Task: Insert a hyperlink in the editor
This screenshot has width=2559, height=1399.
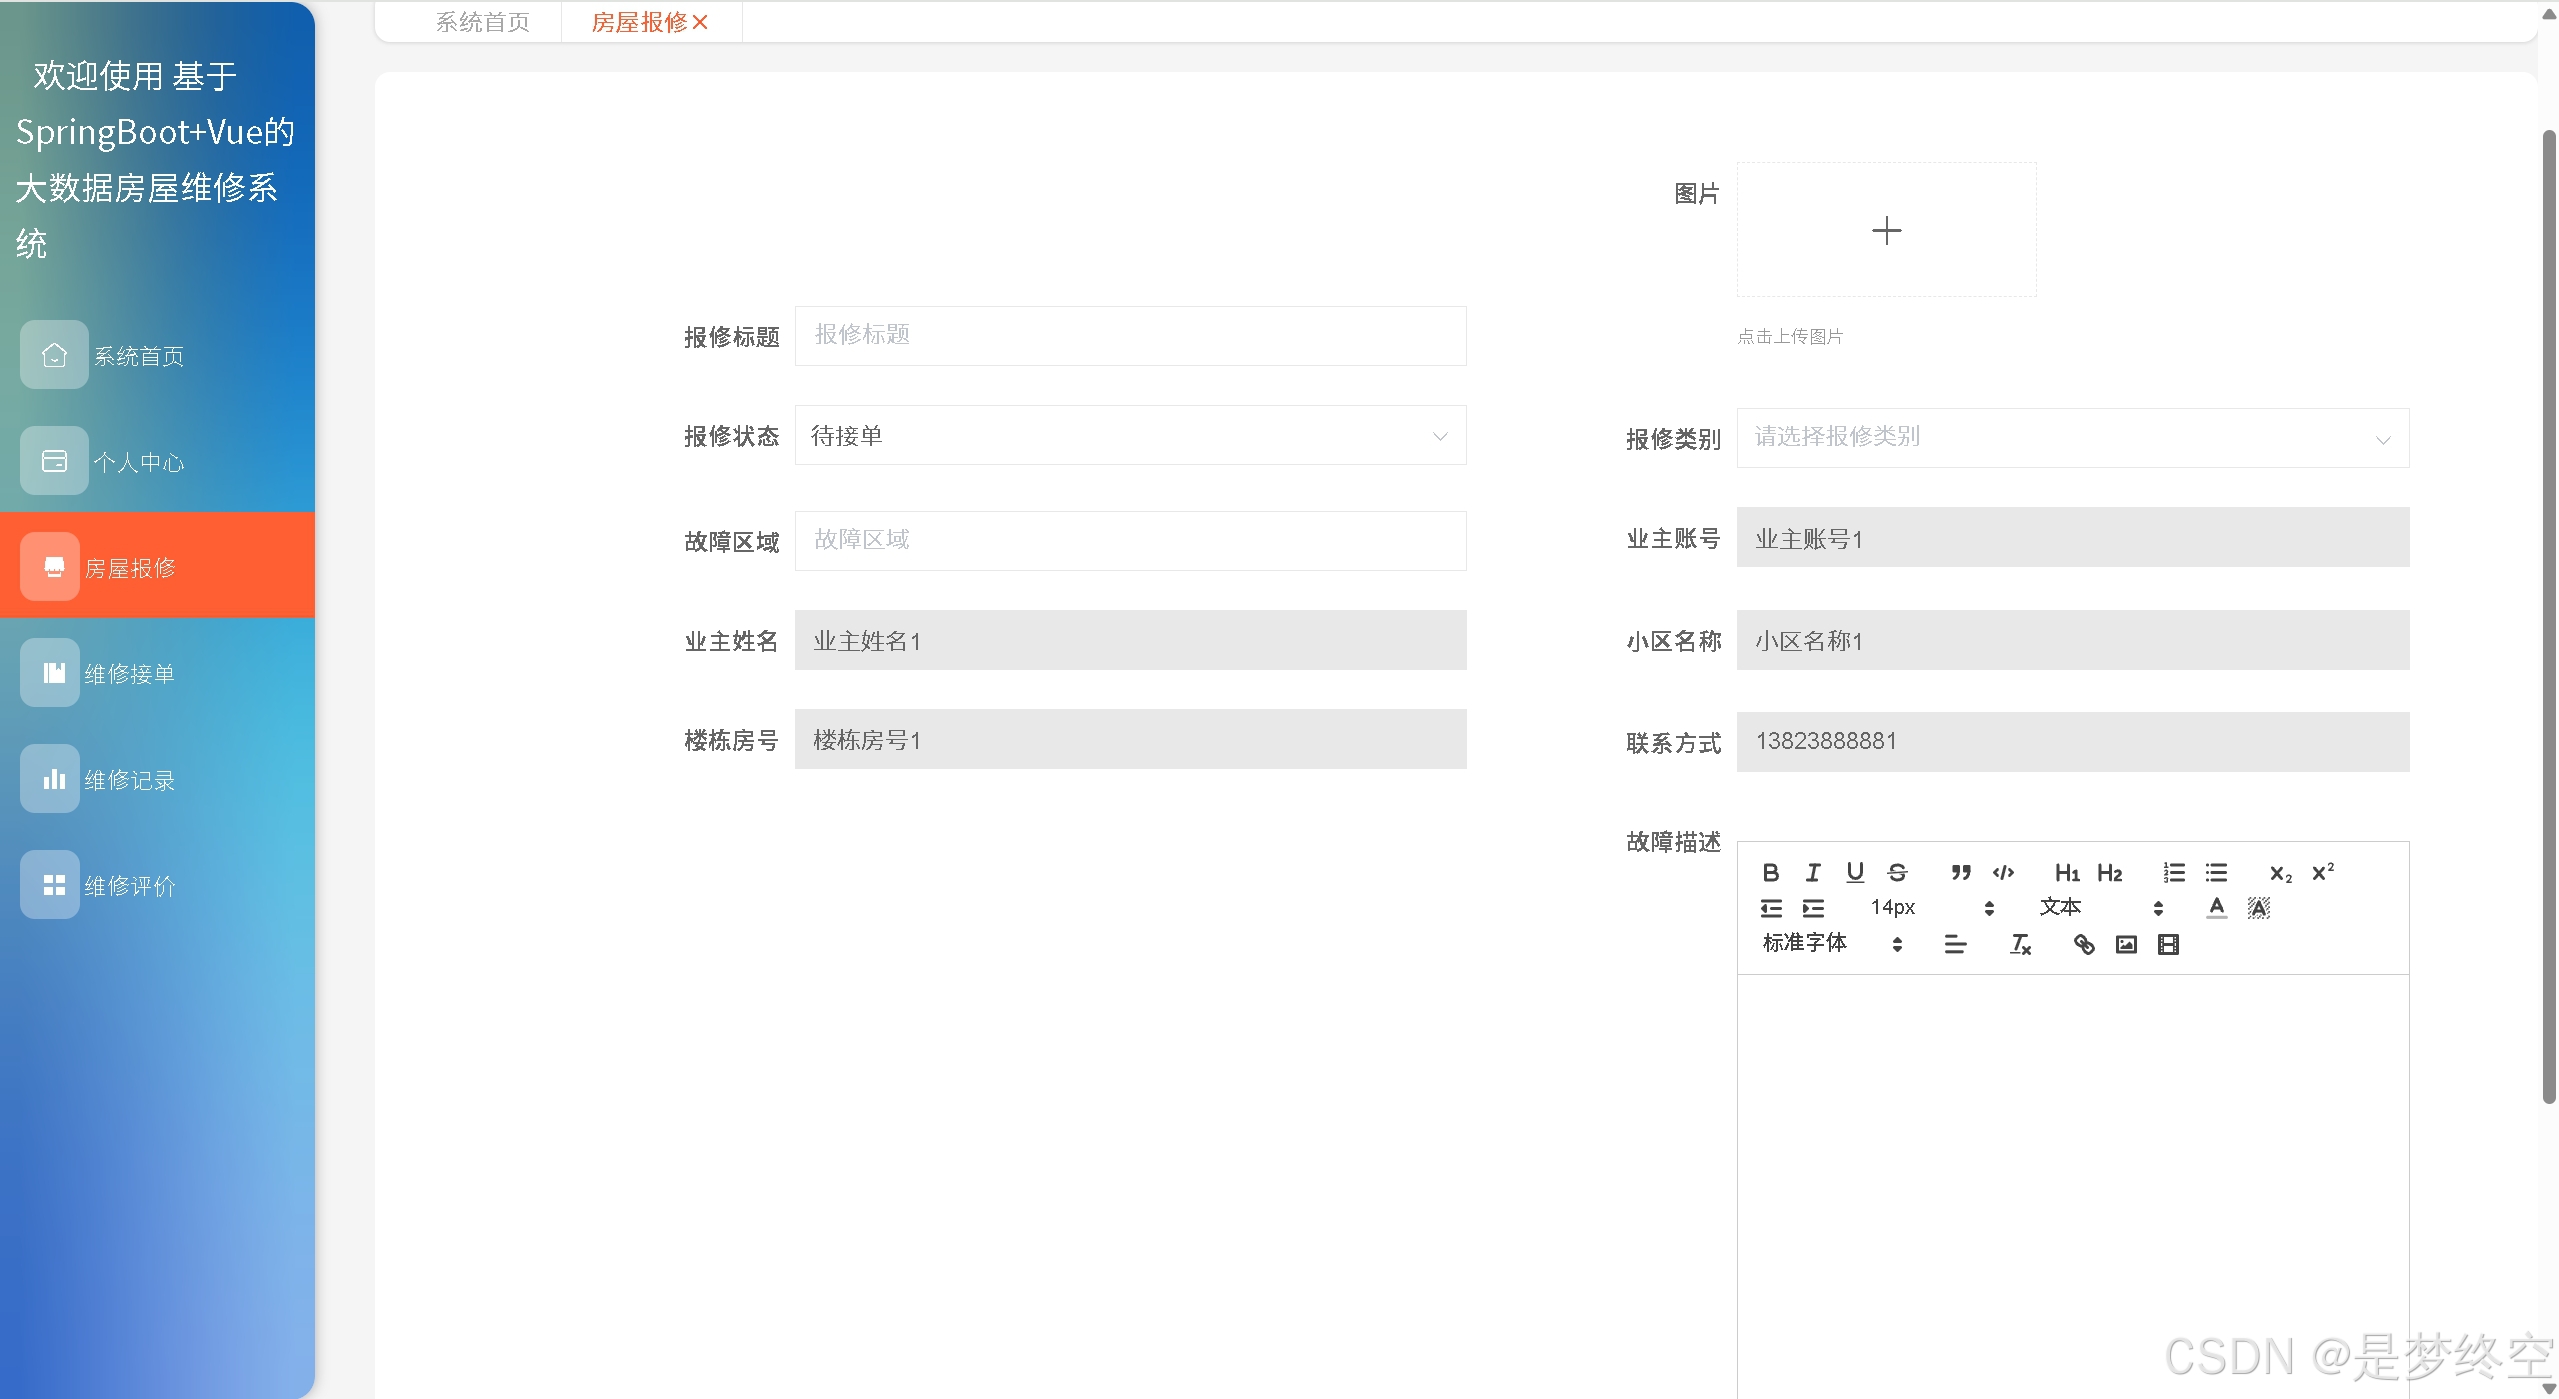Action: coord(2084,944)
